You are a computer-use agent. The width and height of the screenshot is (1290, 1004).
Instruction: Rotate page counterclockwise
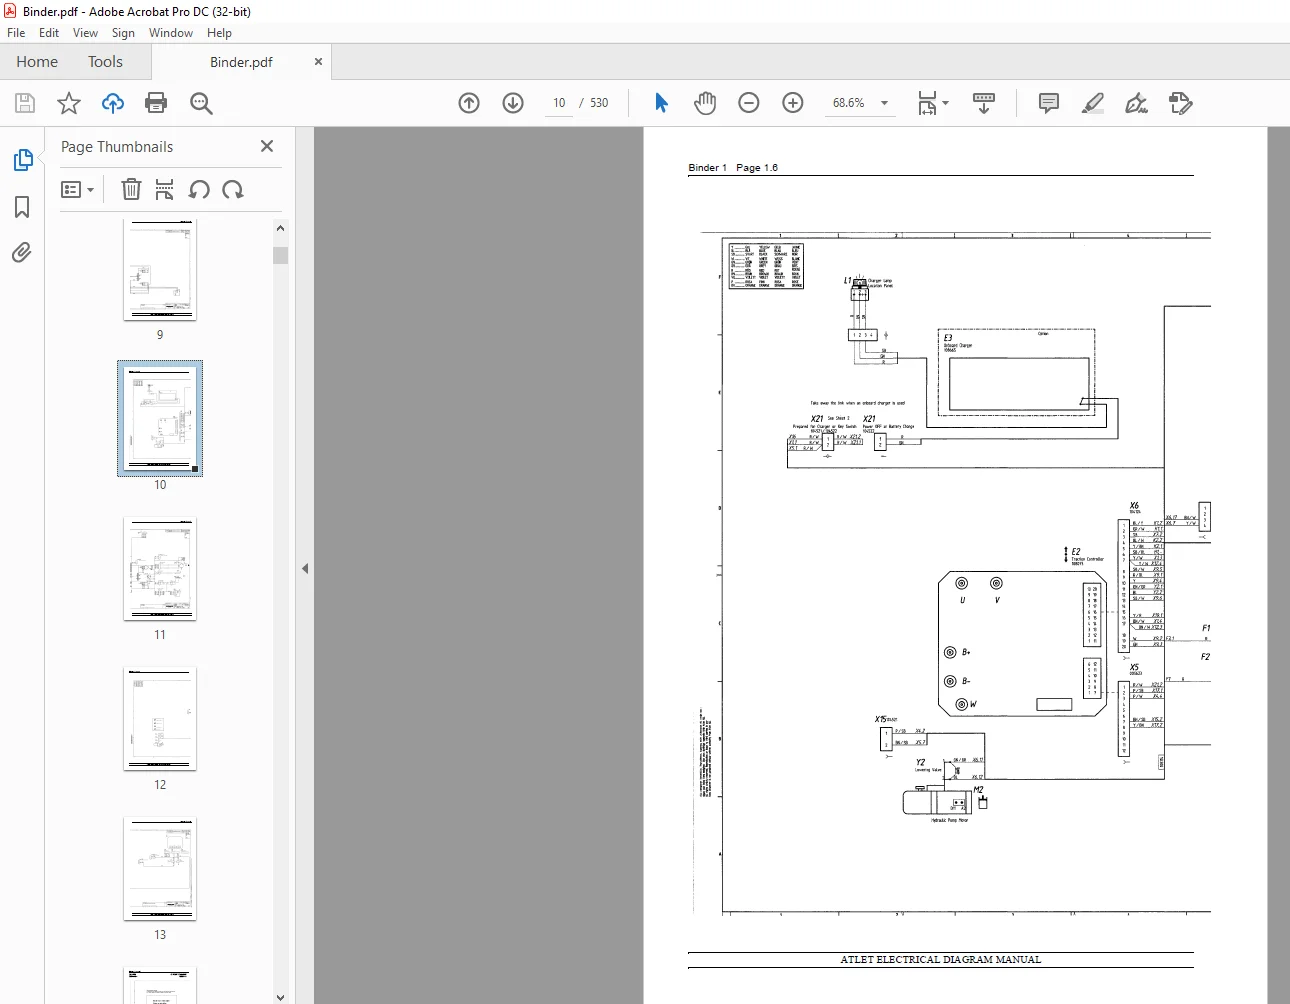[199, 189]
